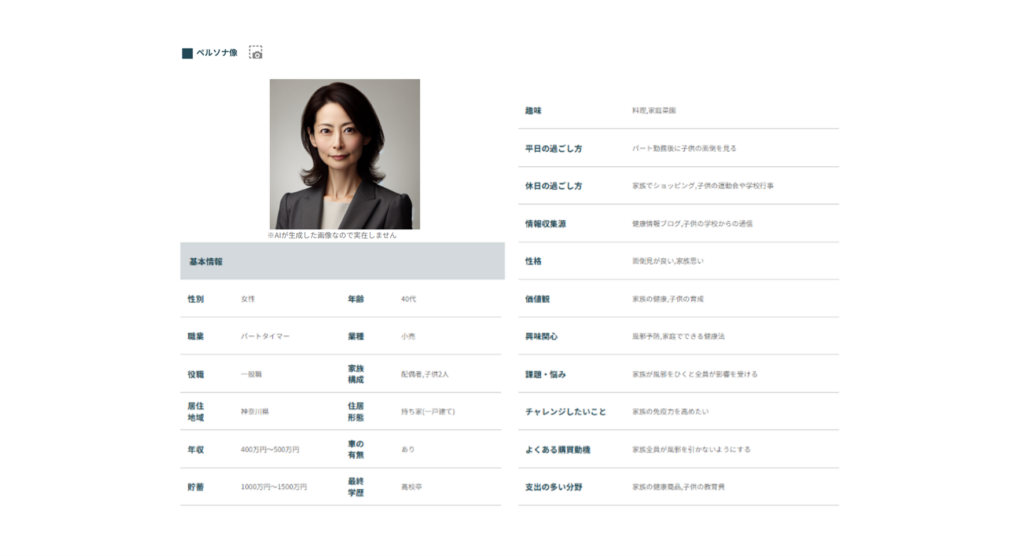Open the persona portrait photo
This screenshot has width=1024, height=556.
tap(345, 154)
